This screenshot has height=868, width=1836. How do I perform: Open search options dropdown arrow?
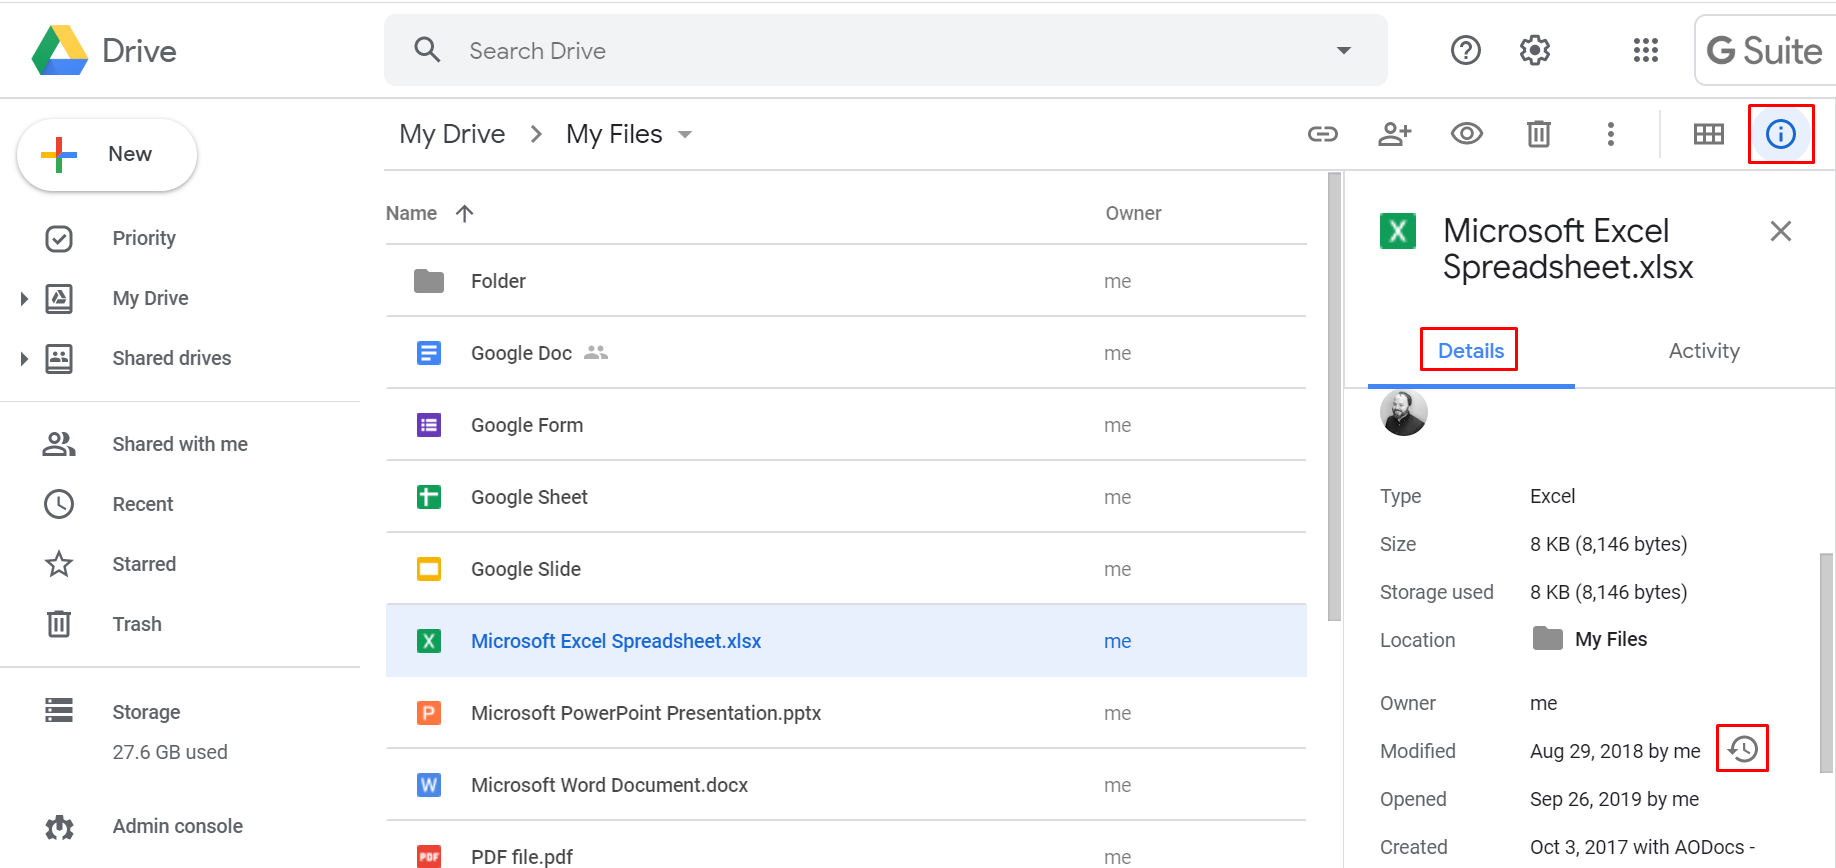1343,51
